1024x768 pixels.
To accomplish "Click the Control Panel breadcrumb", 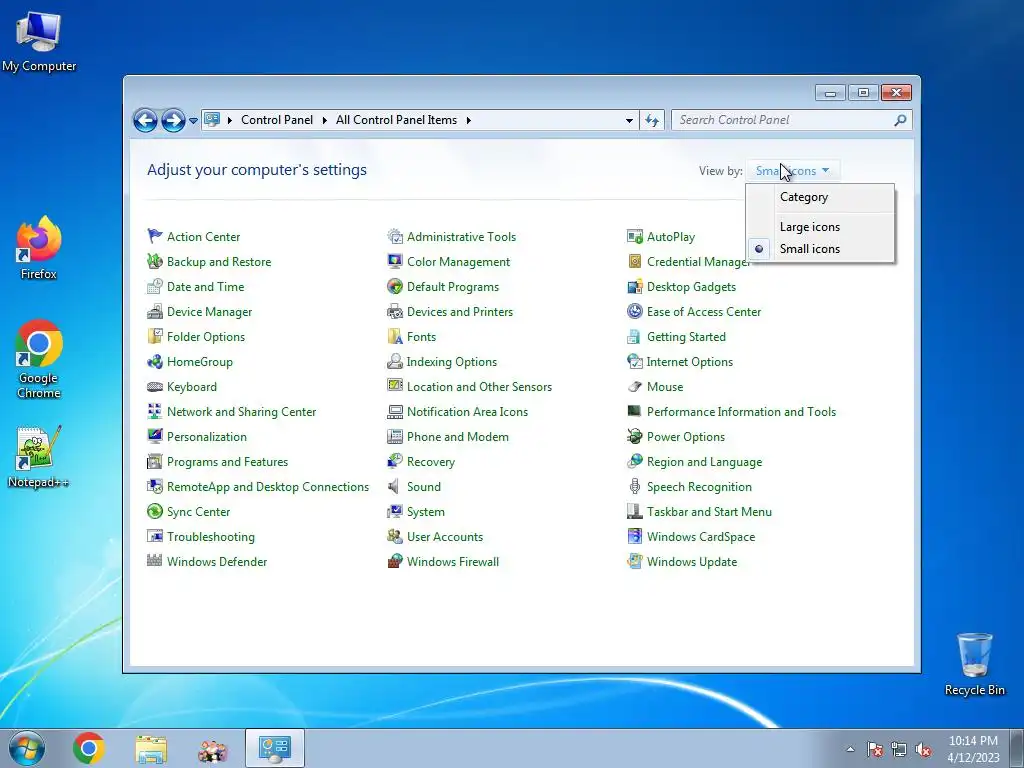I will 277,120.
